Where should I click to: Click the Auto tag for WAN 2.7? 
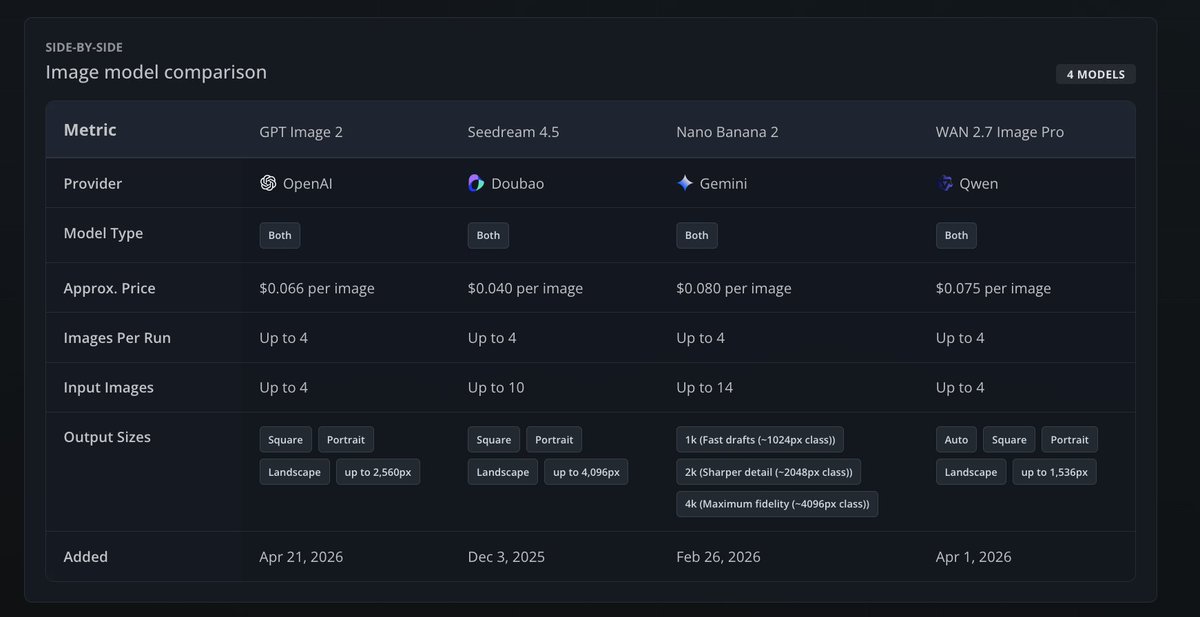click(956, 440)
